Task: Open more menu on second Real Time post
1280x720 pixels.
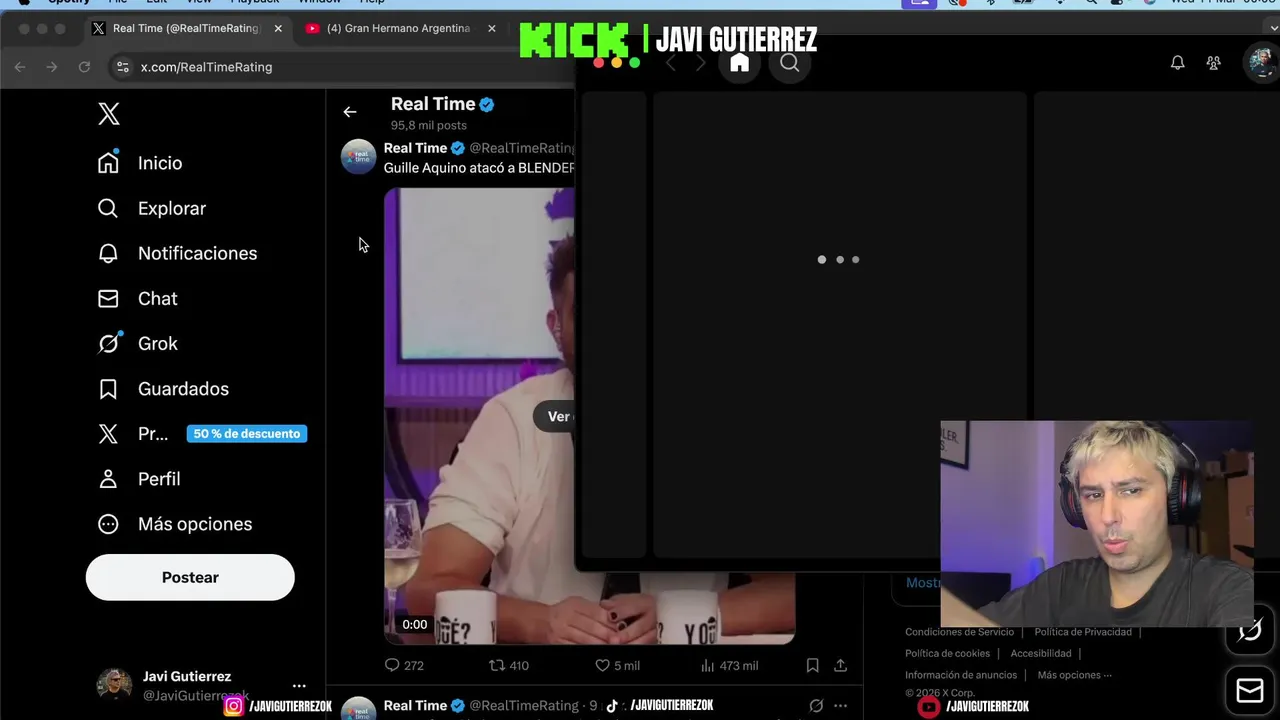Action: [841, 706]
